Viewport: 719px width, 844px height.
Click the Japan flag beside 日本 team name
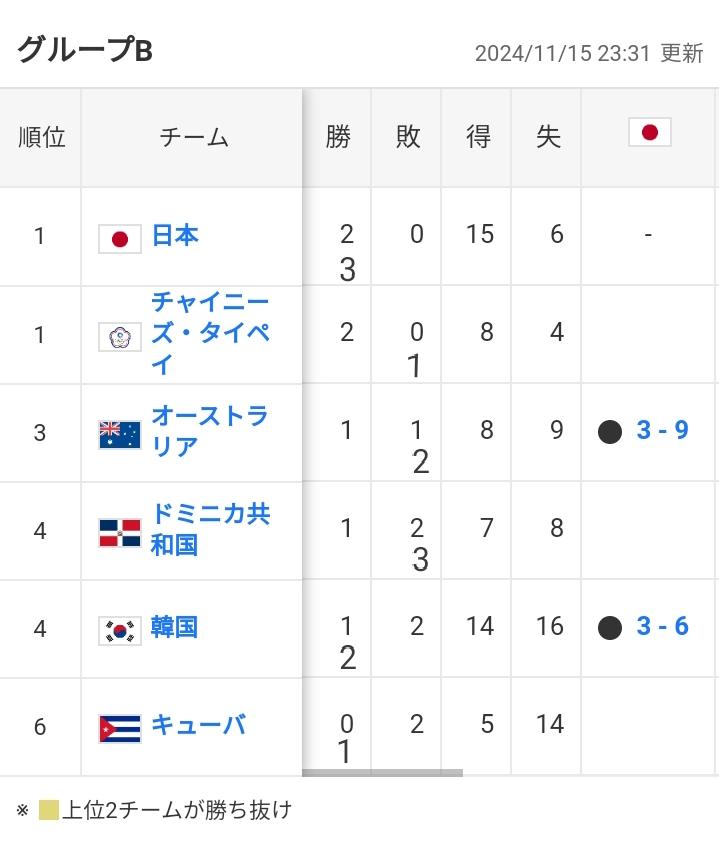click(x=119, y=239)
